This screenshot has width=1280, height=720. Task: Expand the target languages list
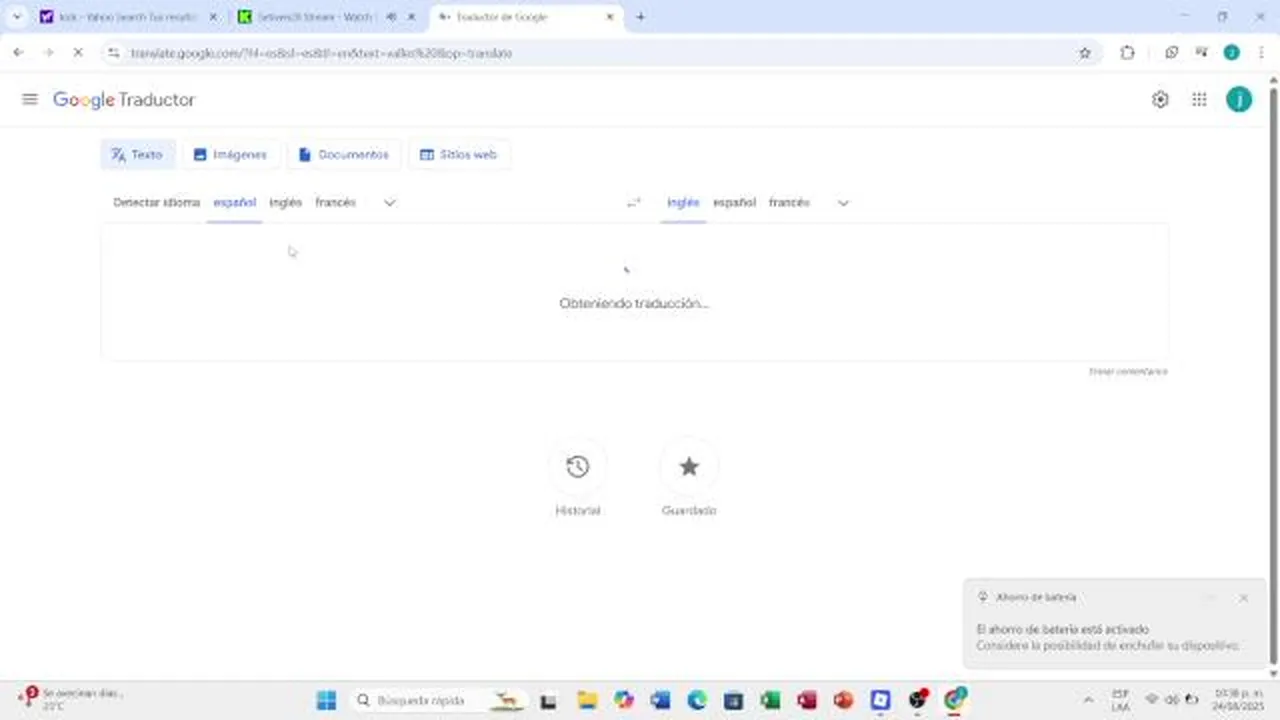[x=843, y=203]
